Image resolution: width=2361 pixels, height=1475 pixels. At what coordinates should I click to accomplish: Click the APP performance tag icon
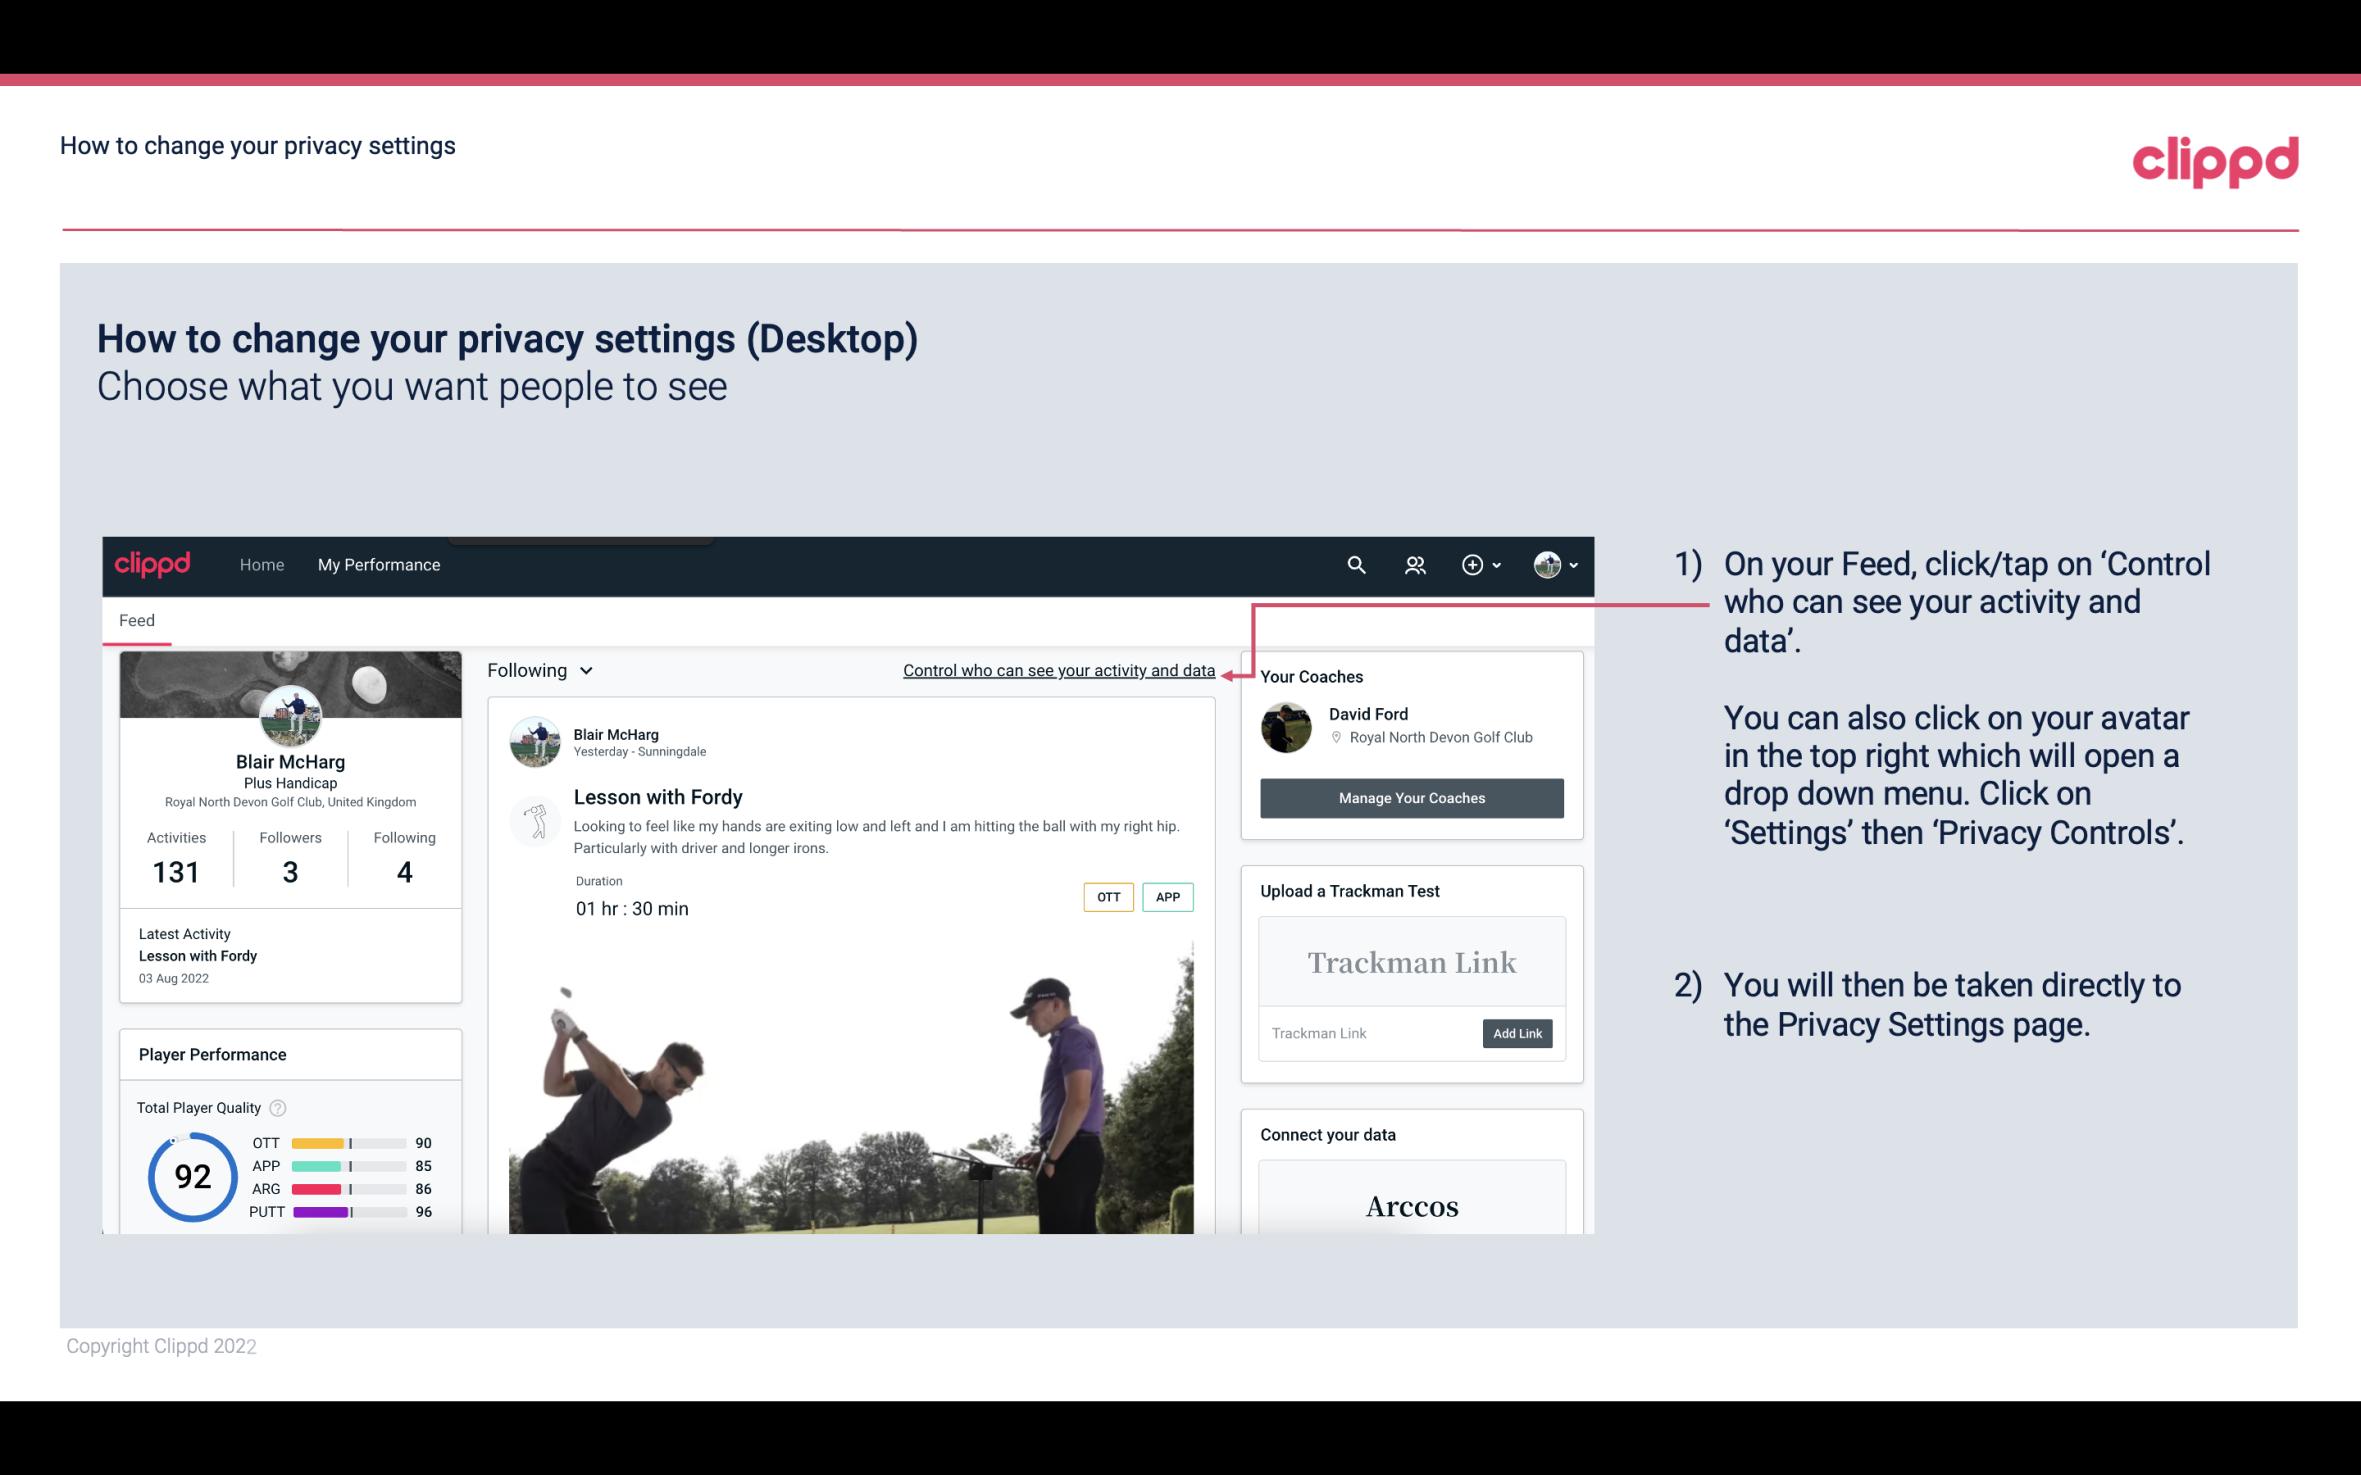point(1169,897)
